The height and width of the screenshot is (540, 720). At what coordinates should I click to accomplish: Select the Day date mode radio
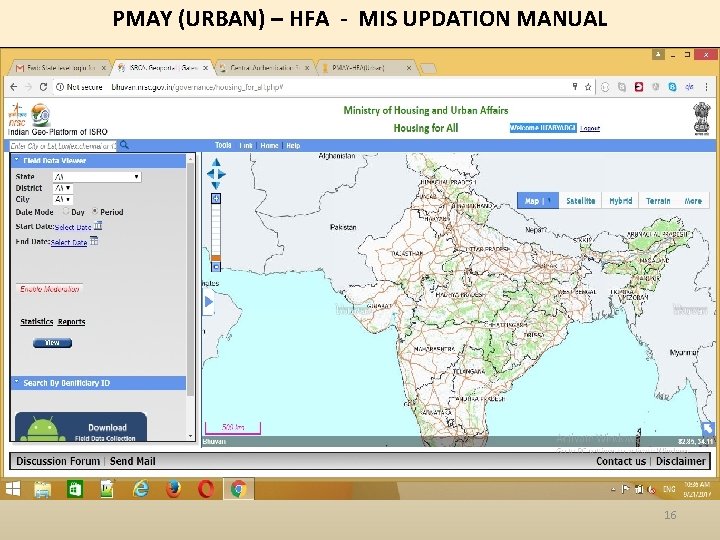[66, 211]
